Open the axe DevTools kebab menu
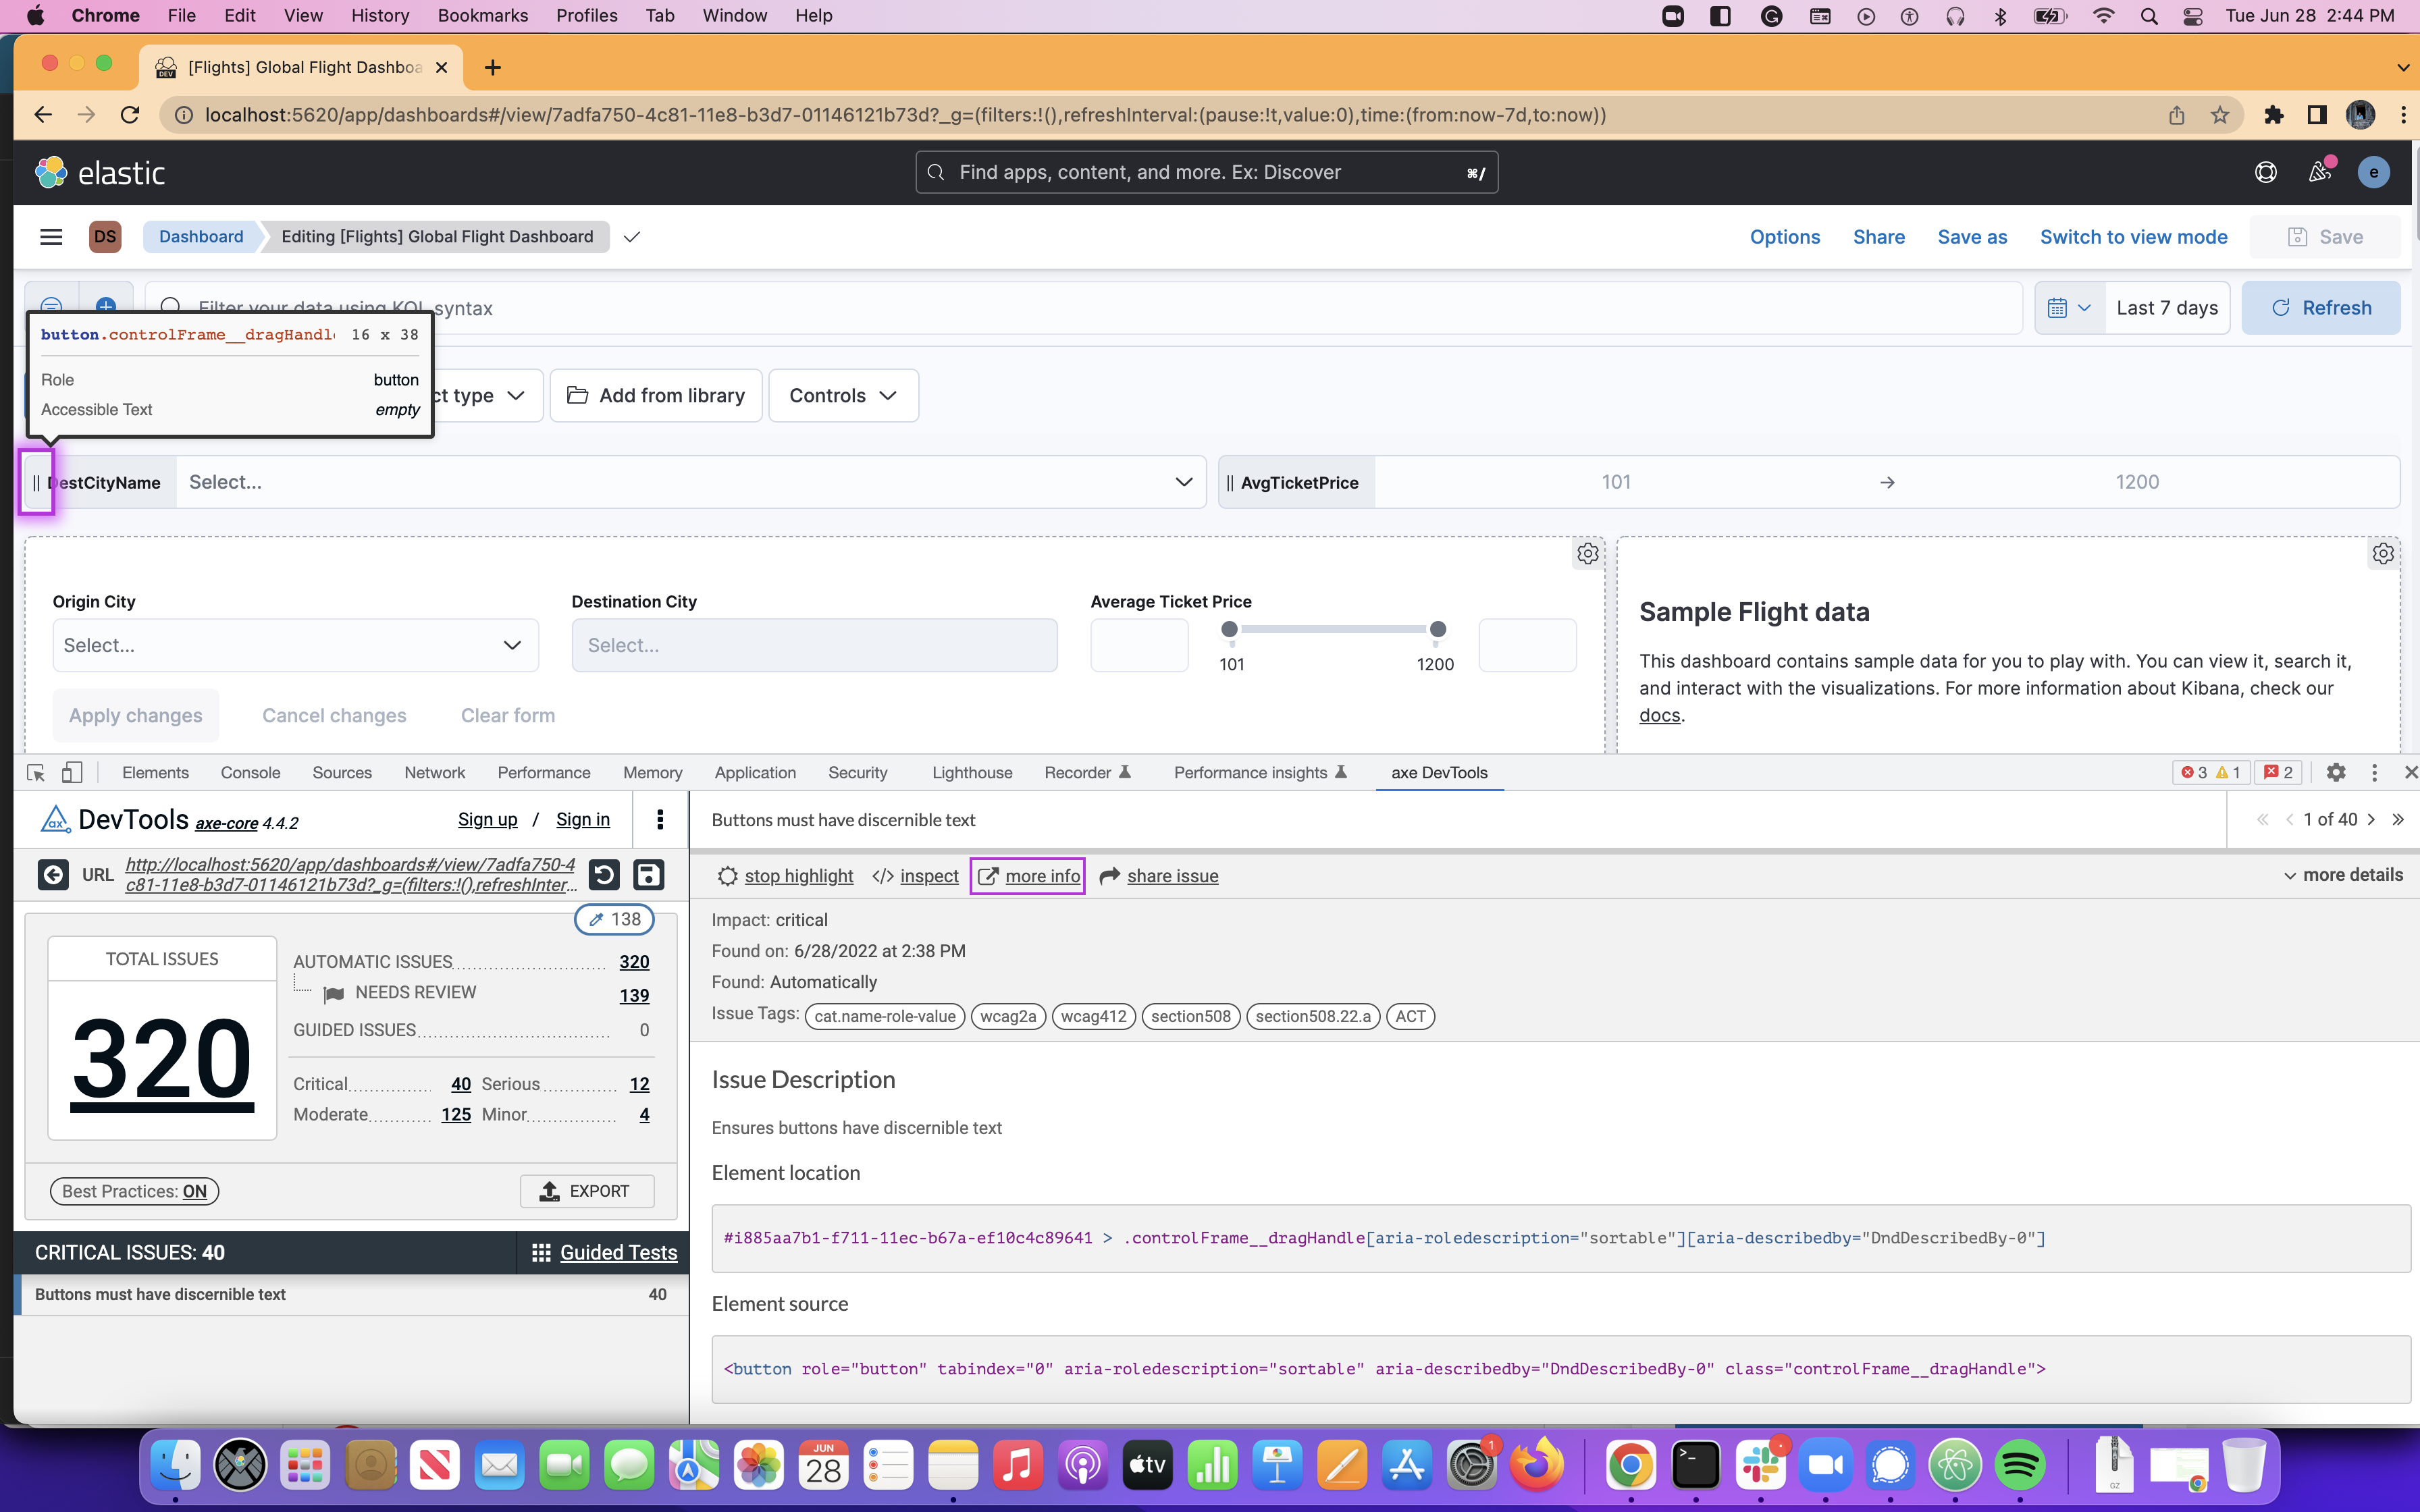Screen dimensions: 2420x1512 tap(660, 820)
